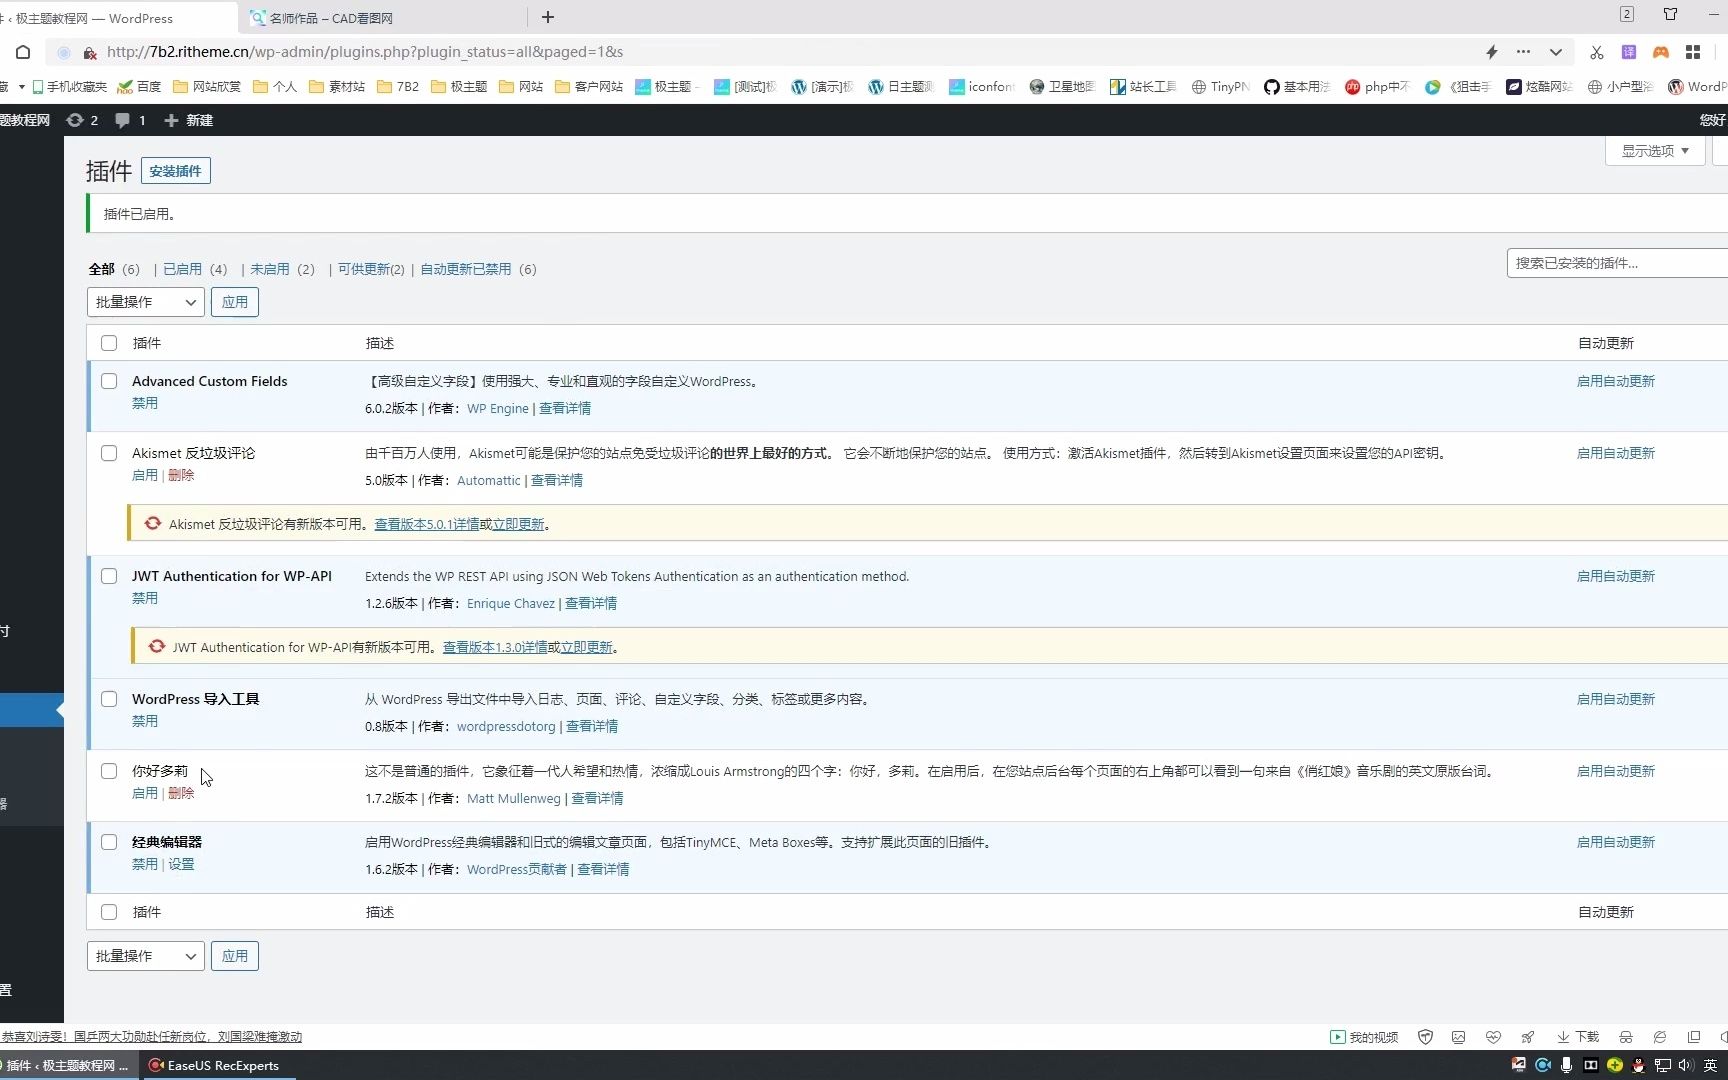Viewport: 1728px width, 1080px height.
Task: Filter plugins by 未启用
Action: pyautogui.click(x=269, y=269)
